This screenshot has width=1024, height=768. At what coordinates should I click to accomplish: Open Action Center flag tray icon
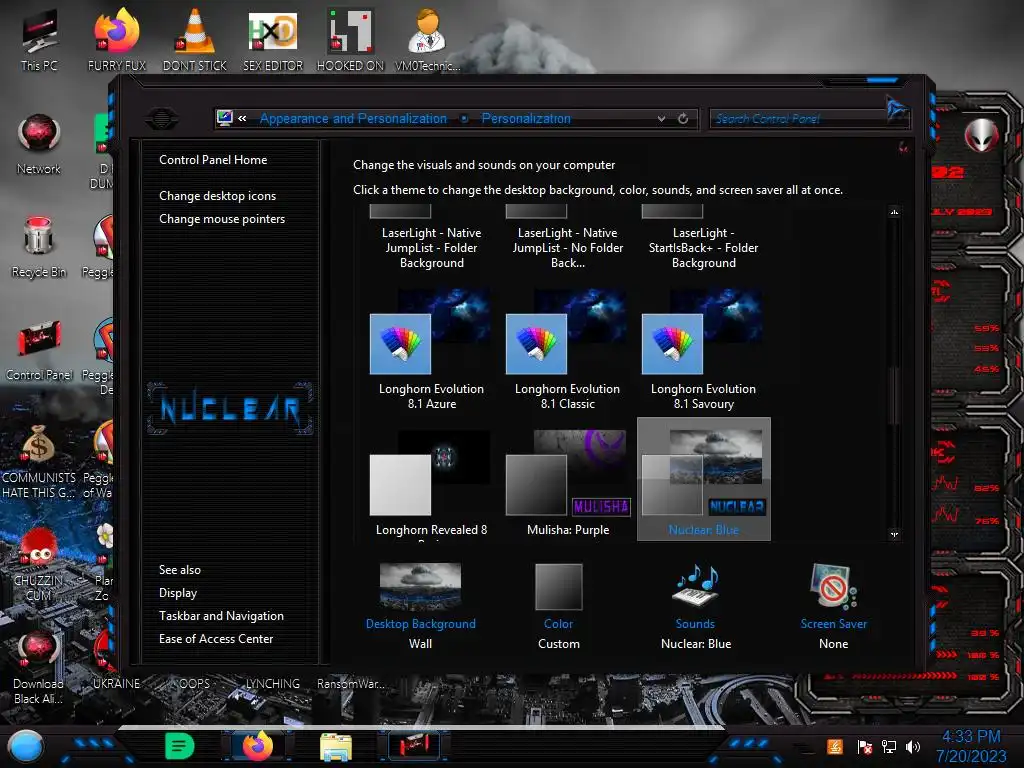[x=864, y=746]
